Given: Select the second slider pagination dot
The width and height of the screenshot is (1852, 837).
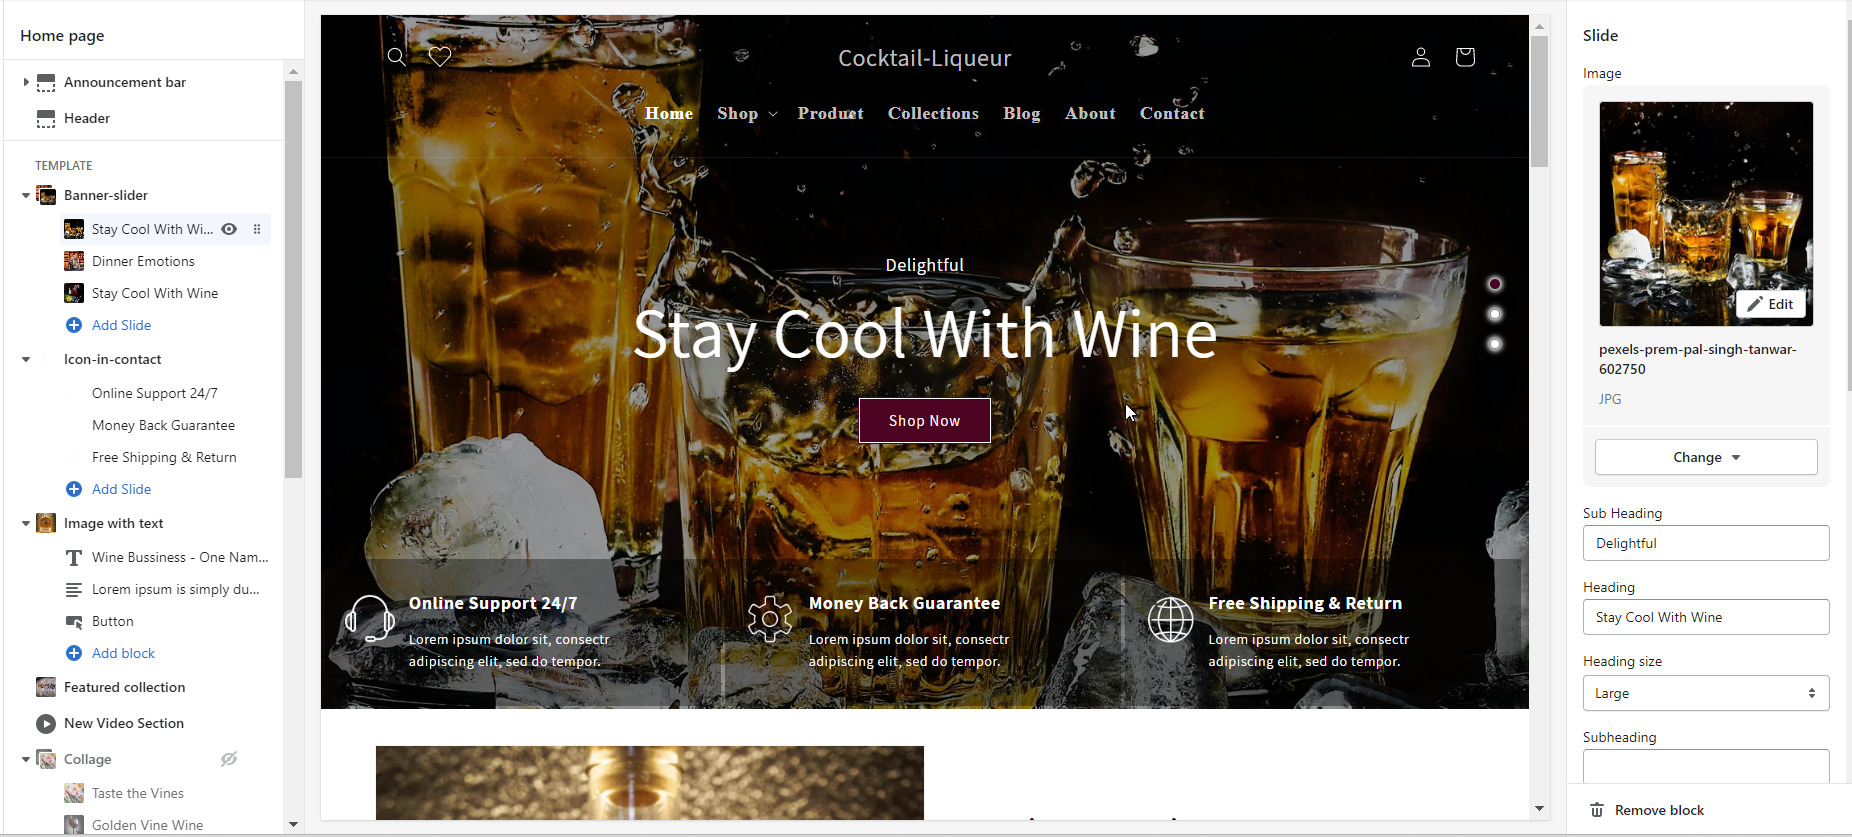Looking at the screenshot, I should [x=1495, y=314].
